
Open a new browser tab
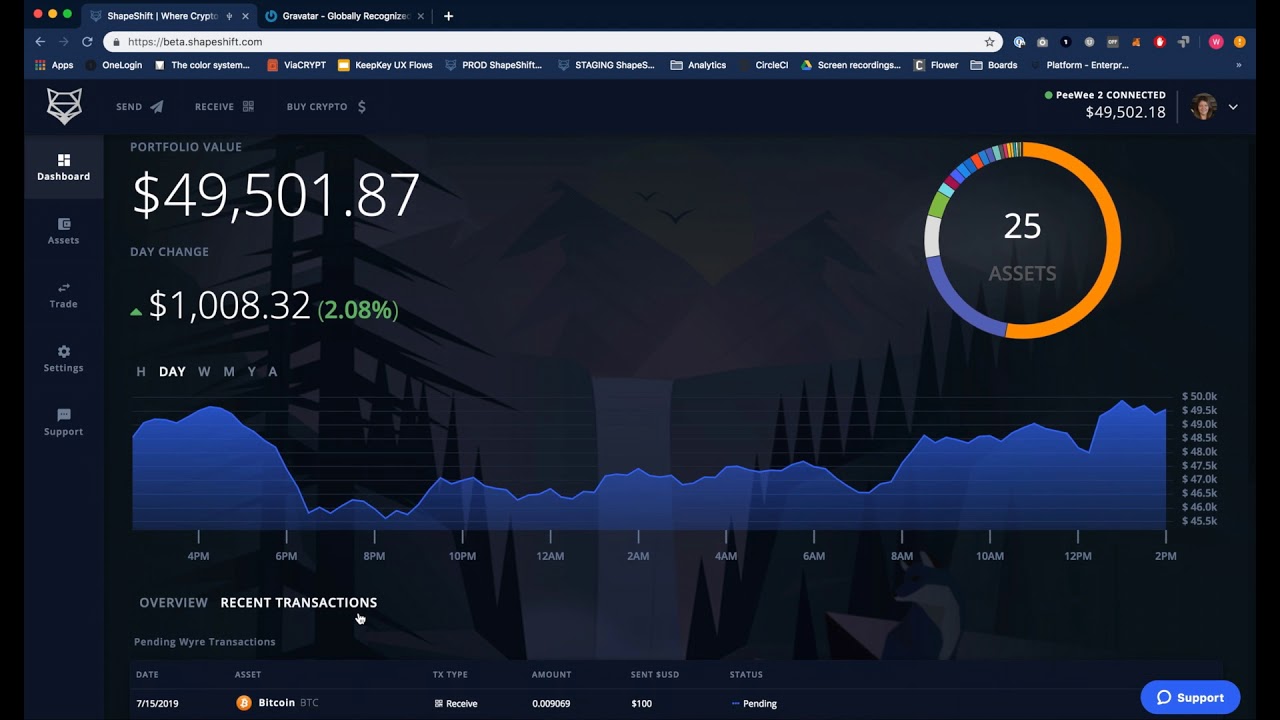point(448,16)
